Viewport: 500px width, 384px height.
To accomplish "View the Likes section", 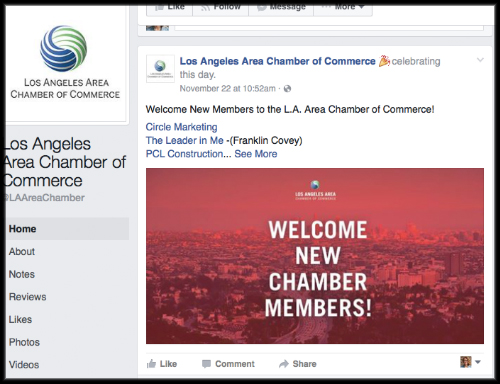I will point(20,319).
